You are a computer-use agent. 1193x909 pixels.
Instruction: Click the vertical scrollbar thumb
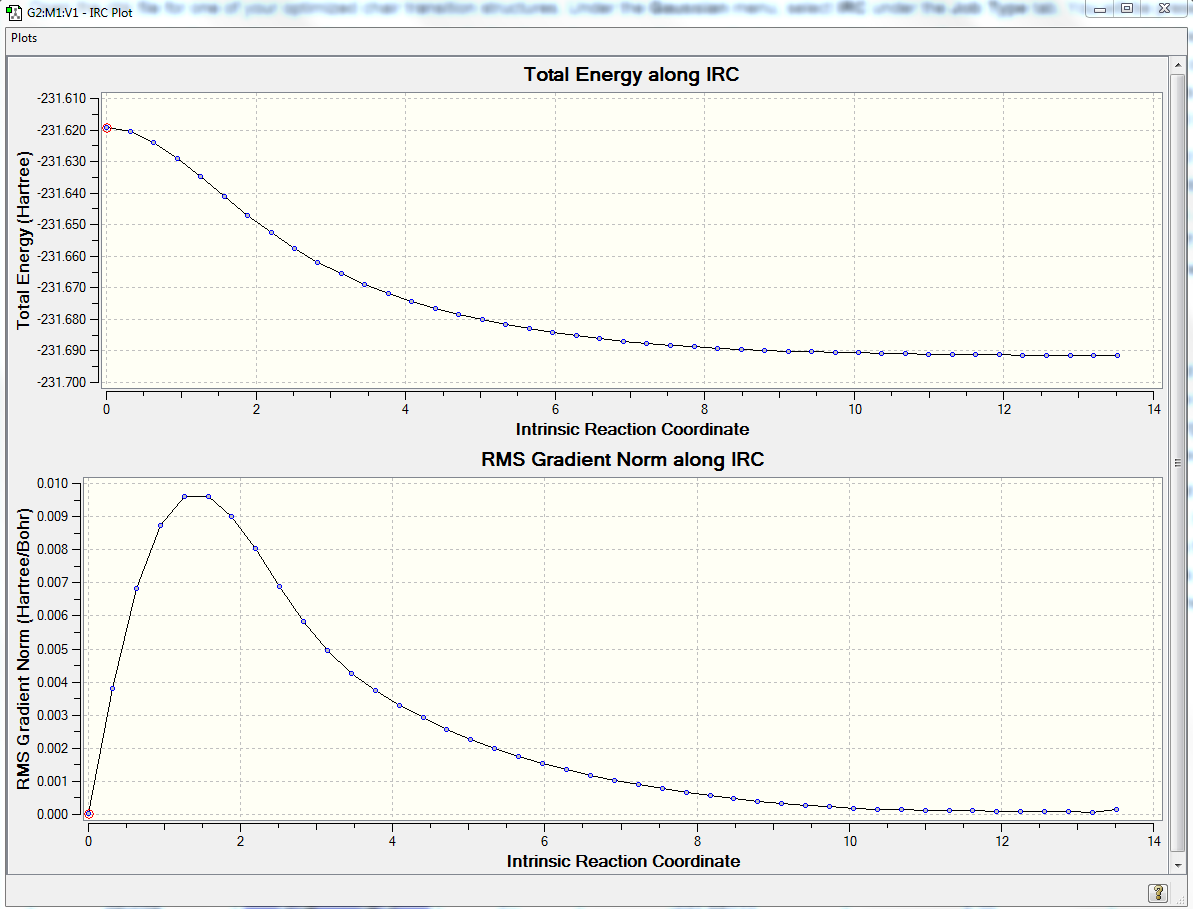[x=1177, y=462]
